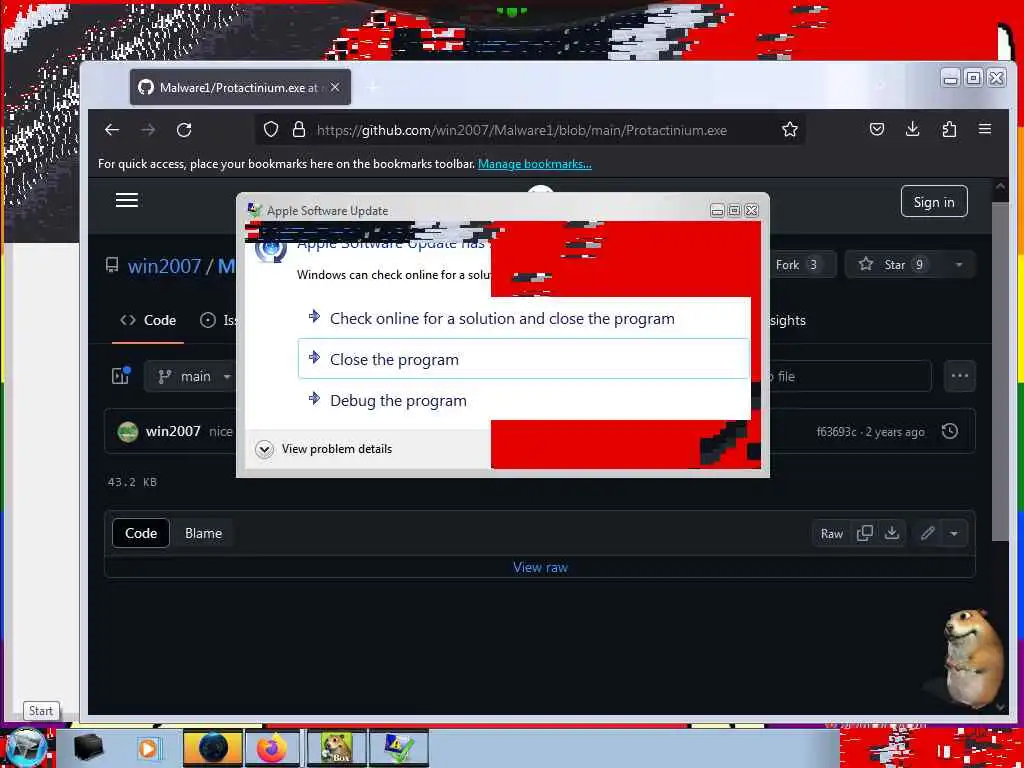Expand View problem details

pos(324,449)
